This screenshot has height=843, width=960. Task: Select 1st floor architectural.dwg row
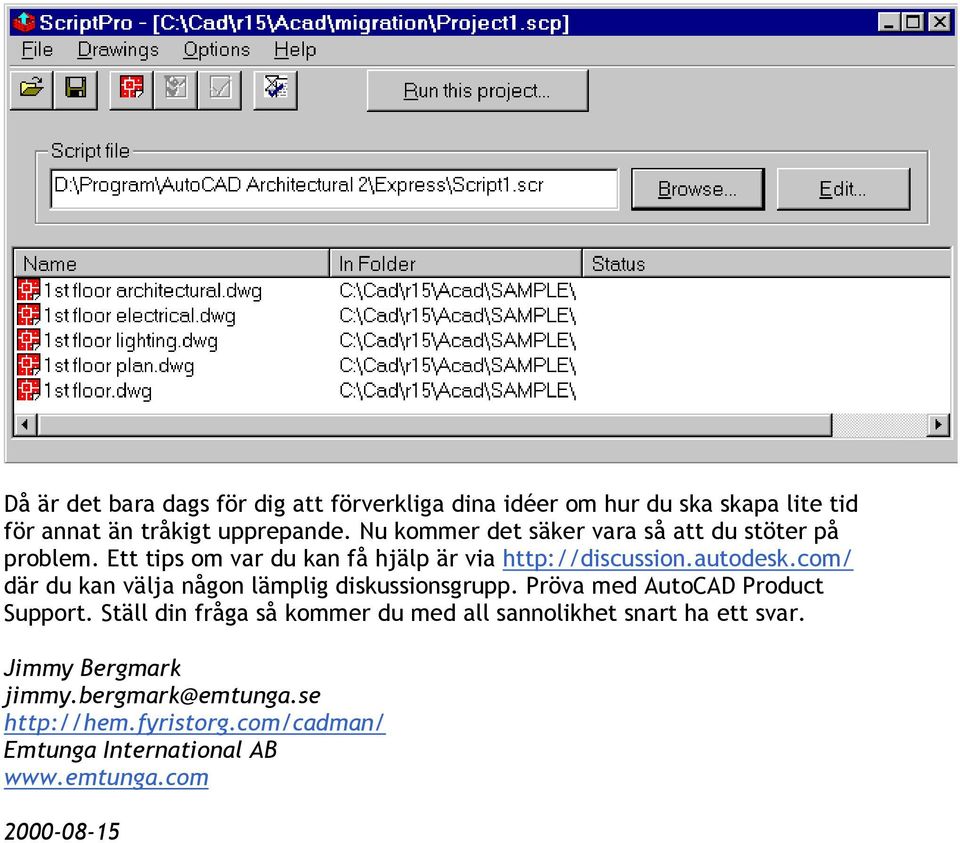(482, 290)
